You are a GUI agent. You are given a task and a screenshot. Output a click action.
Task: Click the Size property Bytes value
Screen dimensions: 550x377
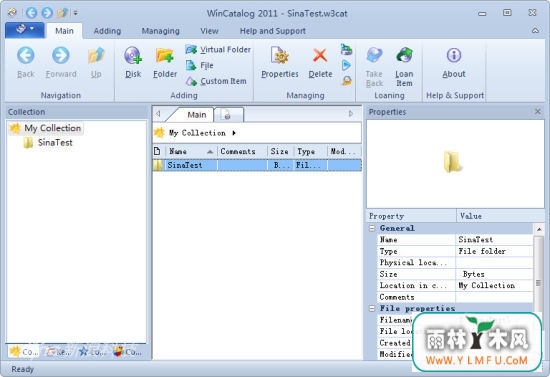(494, 274)
